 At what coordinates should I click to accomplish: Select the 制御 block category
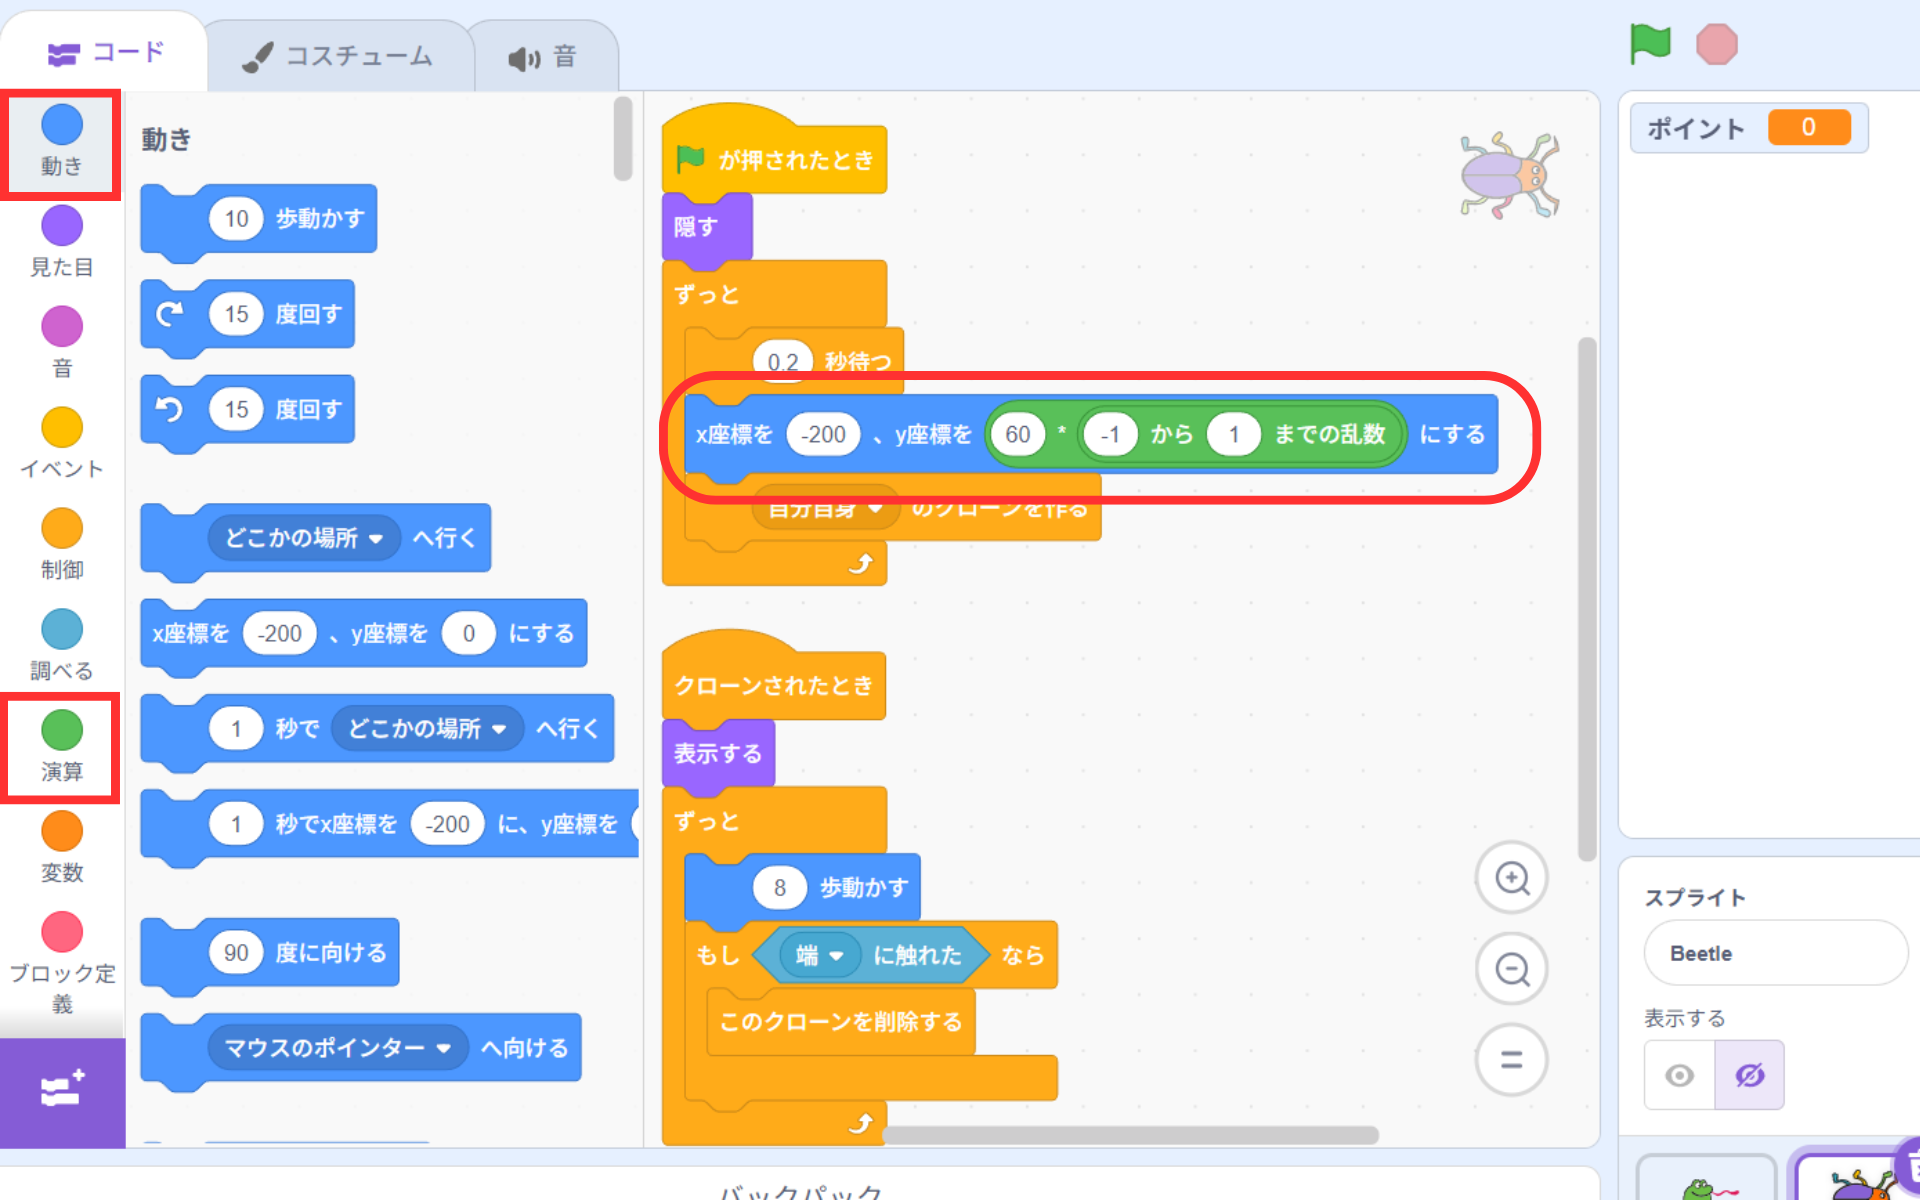click(x=62, y=545)
